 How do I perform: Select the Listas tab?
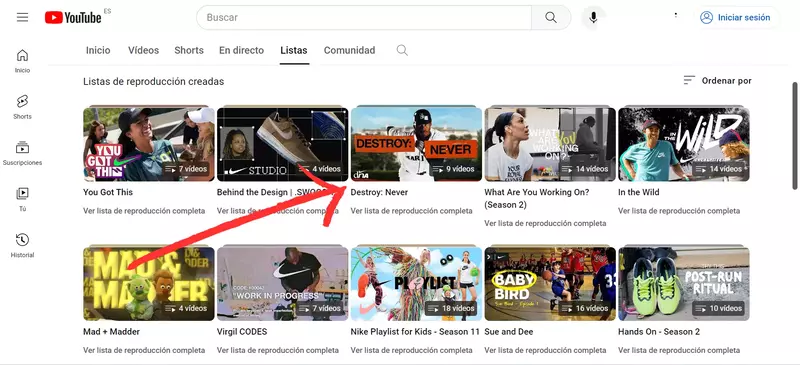[x=294, y=50]
